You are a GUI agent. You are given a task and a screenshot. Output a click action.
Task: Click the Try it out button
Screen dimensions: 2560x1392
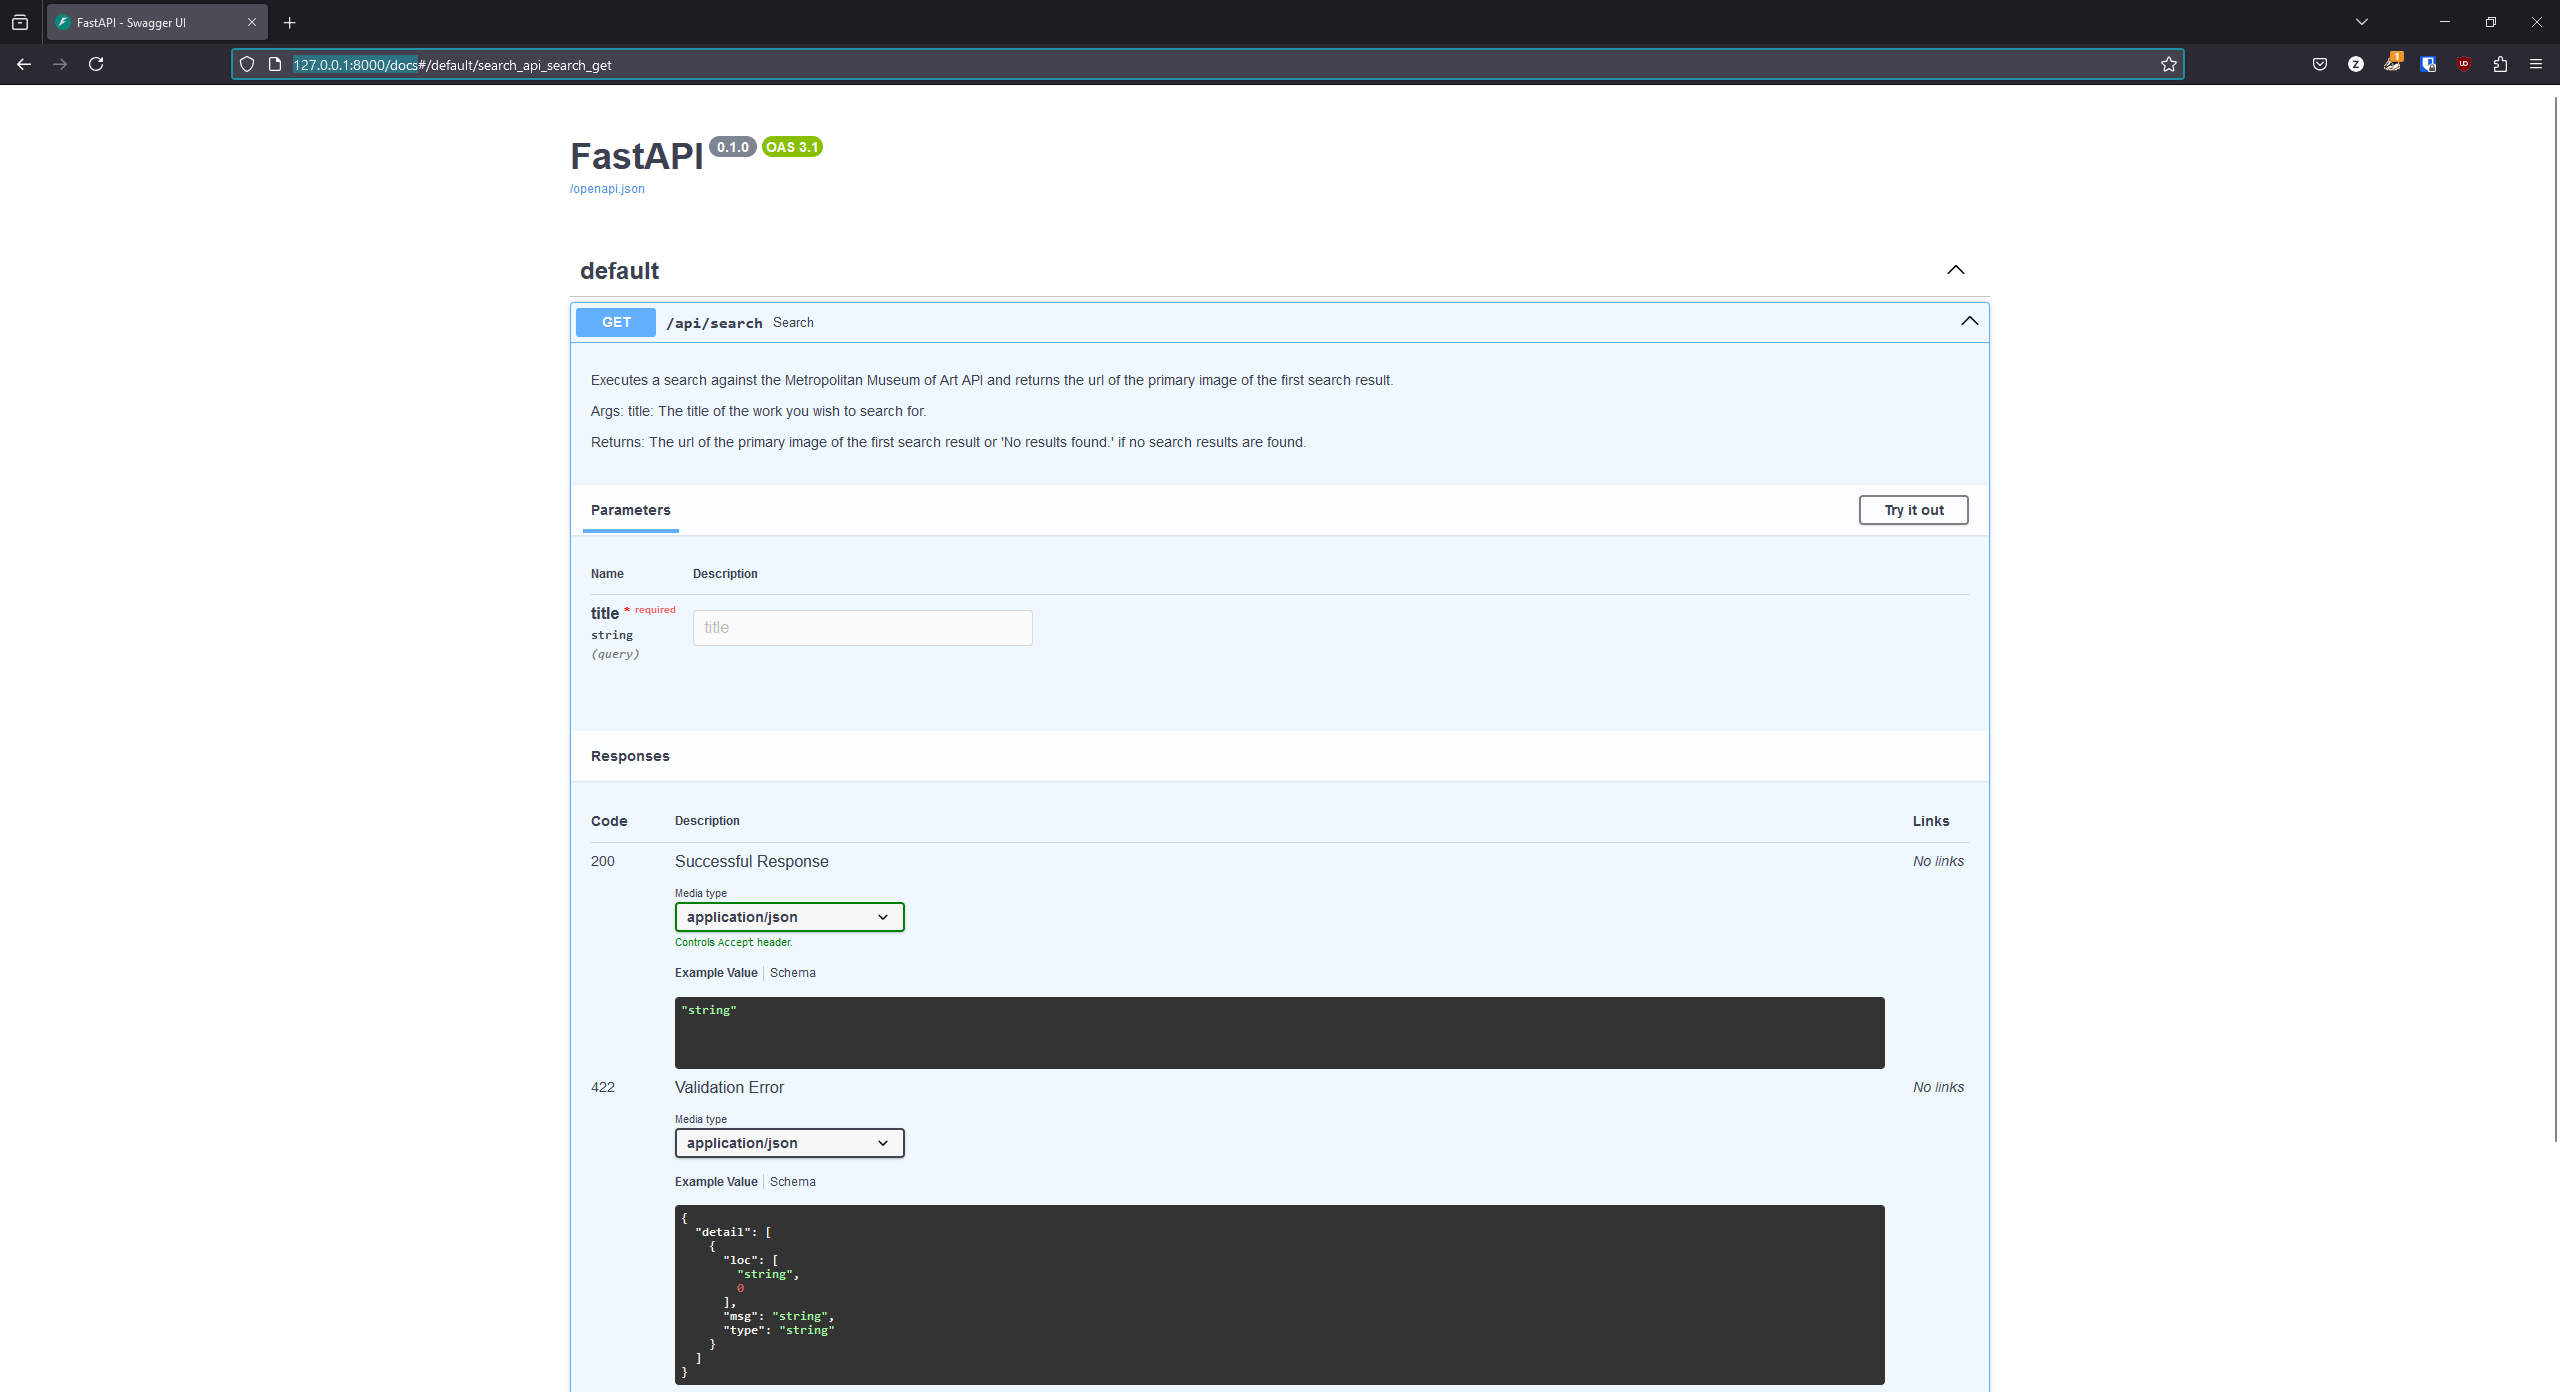(x=1912, y=509)
